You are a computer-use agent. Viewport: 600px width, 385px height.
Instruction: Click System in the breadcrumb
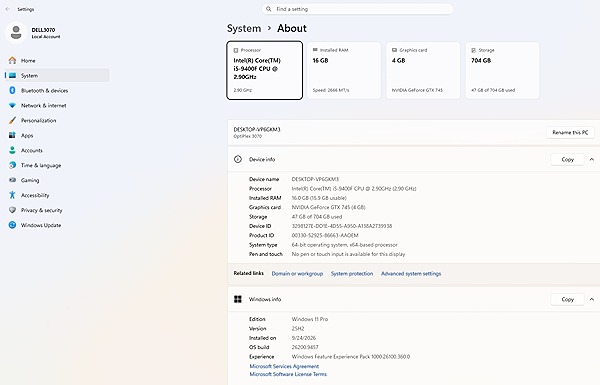pyautogui.click(x=244, y=28)
